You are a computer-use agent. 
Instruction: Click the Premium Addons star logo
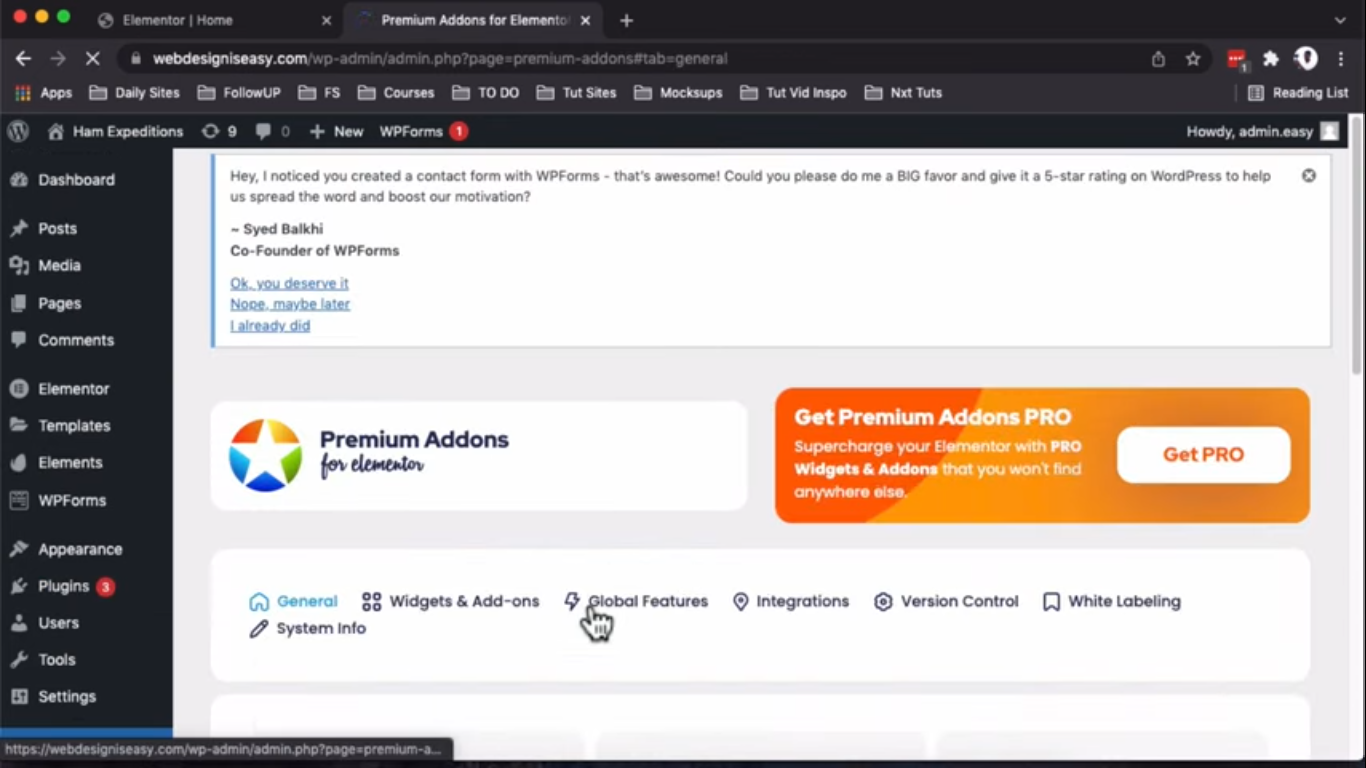click(x=265, y=455)
